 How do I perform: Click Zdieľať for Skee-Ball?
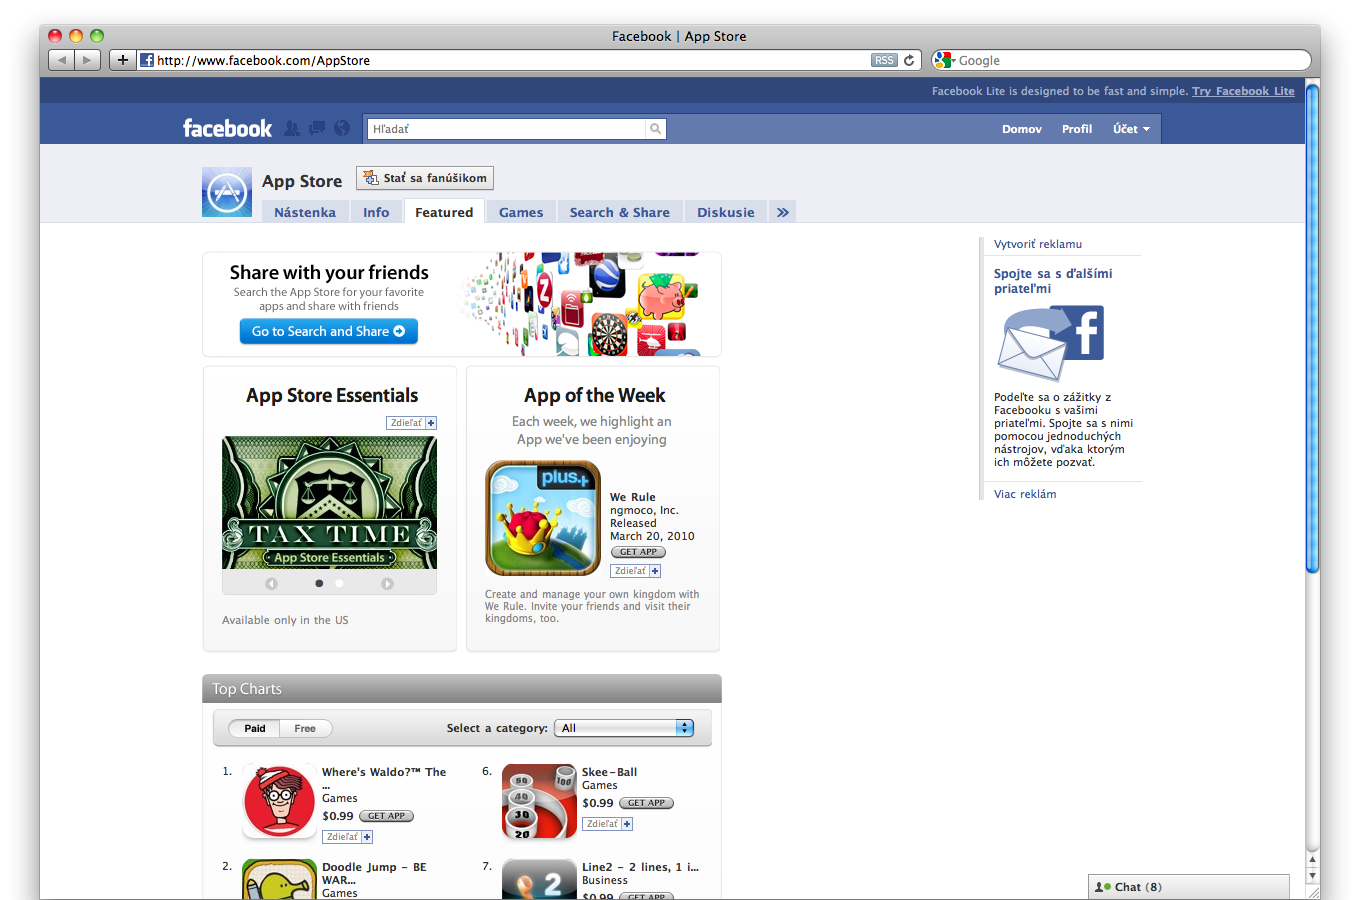(x=608, y=824)
